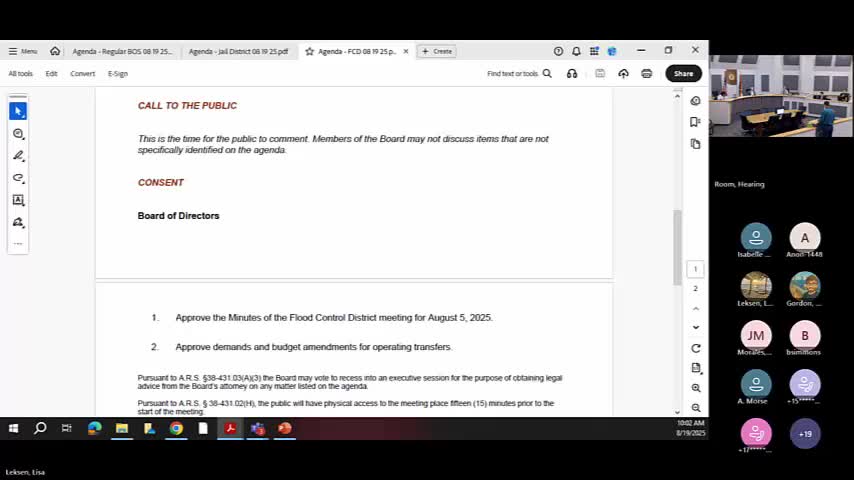Open the Edit menu
Image resolution: width=854 pixels, height=480 pixels.
pyautogui.click(x=51, y=74)
